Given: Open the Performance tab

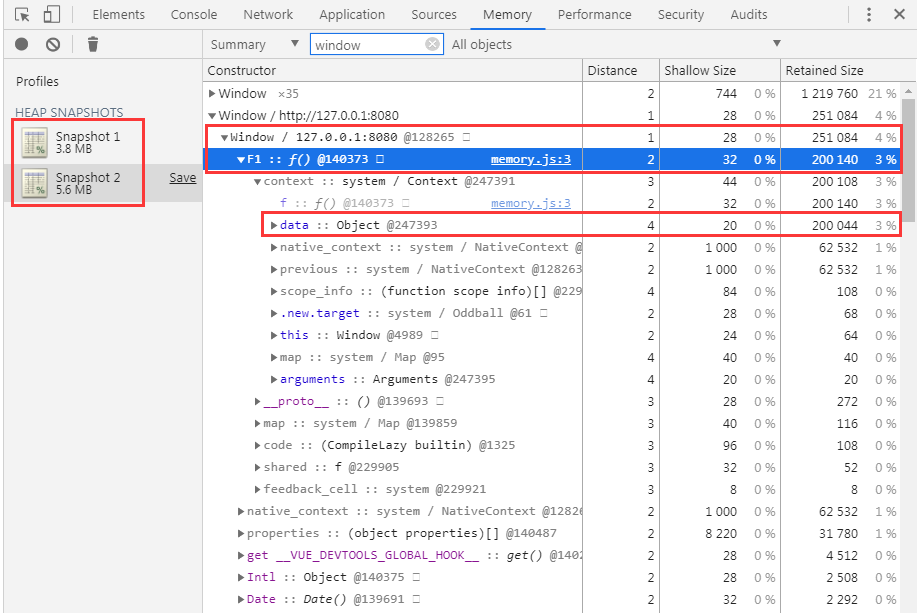Looking at the screenshot, I should click(594, 15).
